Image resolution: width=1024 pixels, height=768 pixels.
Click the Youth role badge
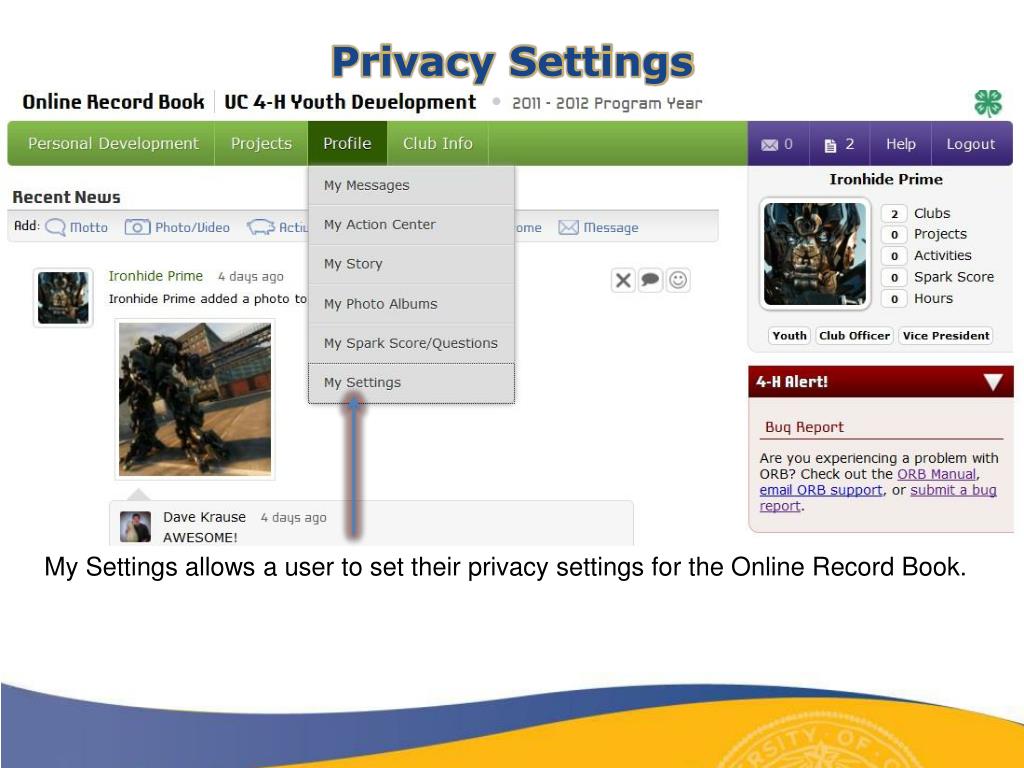pos(789,336)
